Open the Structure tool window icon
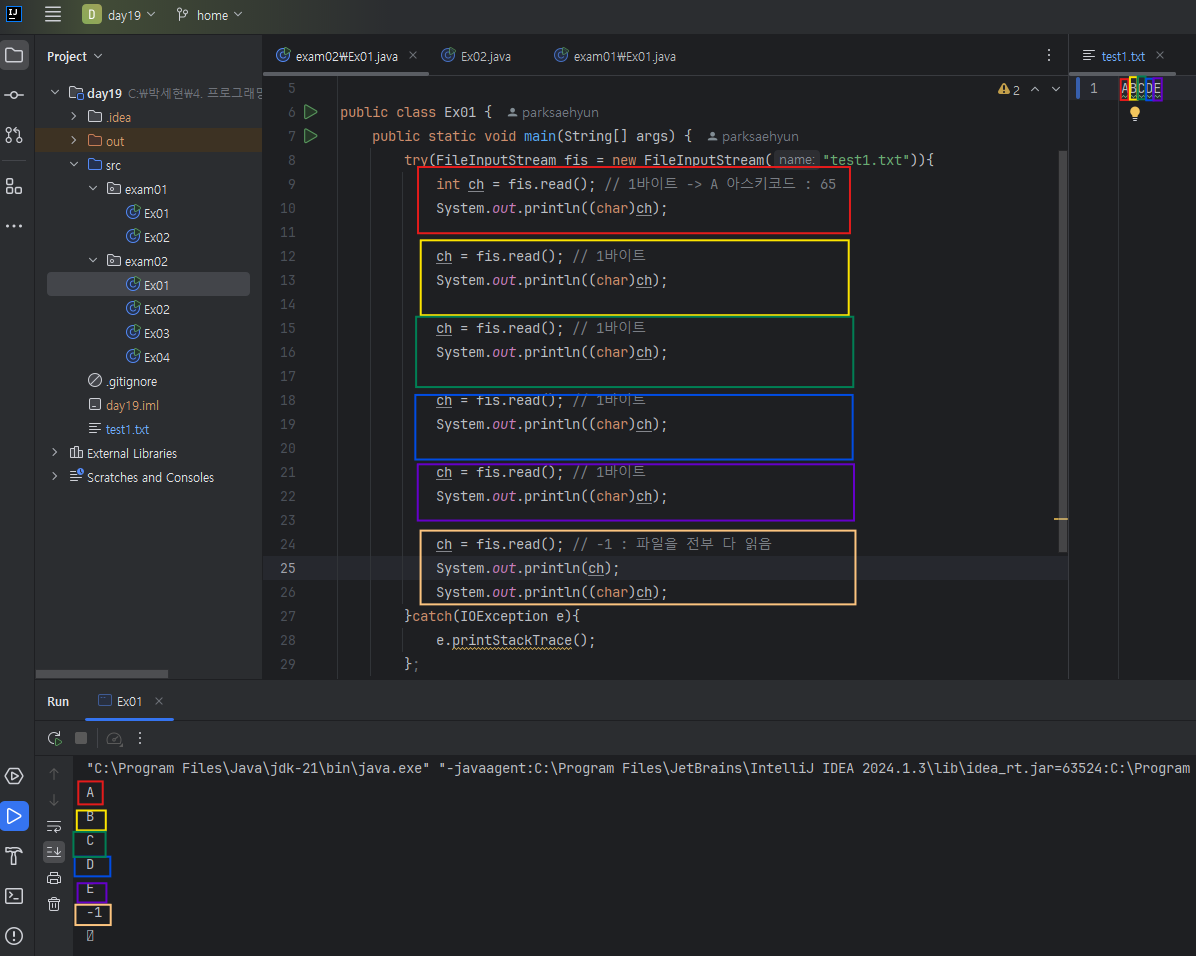Screen dimensions: 1196x956 [14, 186]
